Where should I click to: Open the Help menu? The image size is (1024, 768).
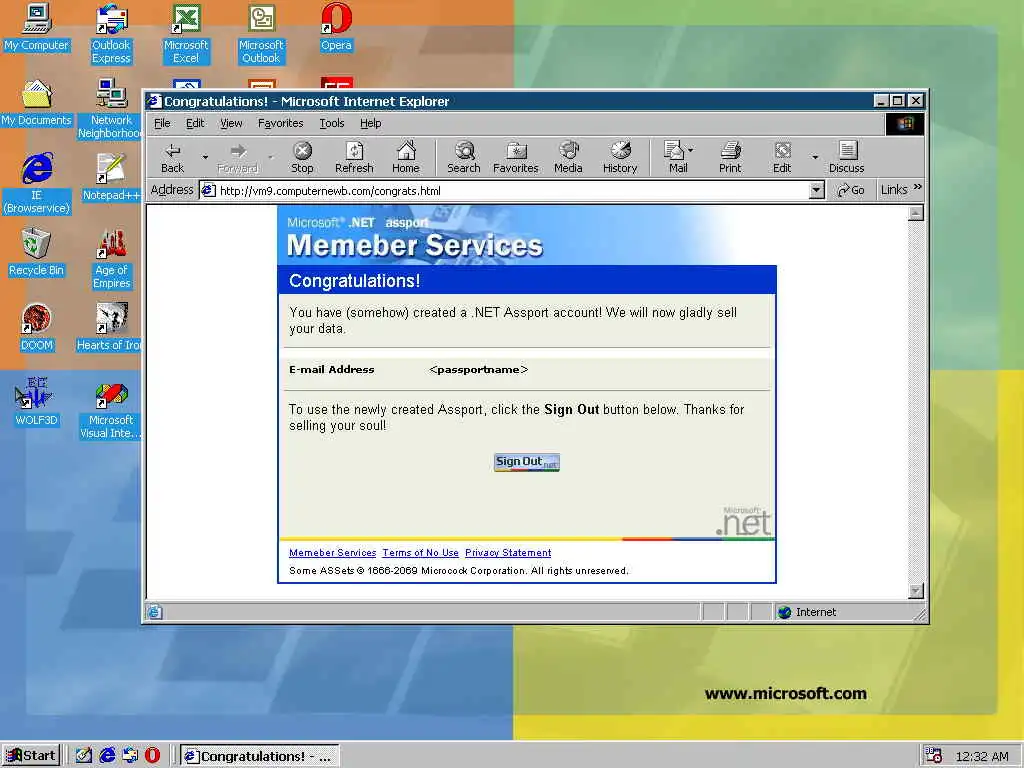(370, 123)
